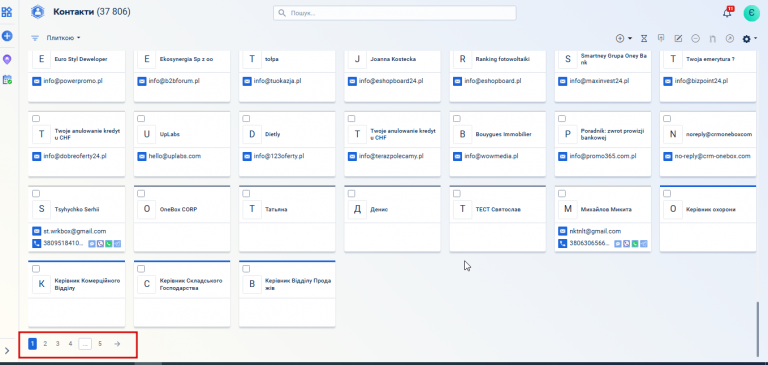768x365 pixels.
Task: Click the blue plus button in the sidebar
Action: (7, 36)
